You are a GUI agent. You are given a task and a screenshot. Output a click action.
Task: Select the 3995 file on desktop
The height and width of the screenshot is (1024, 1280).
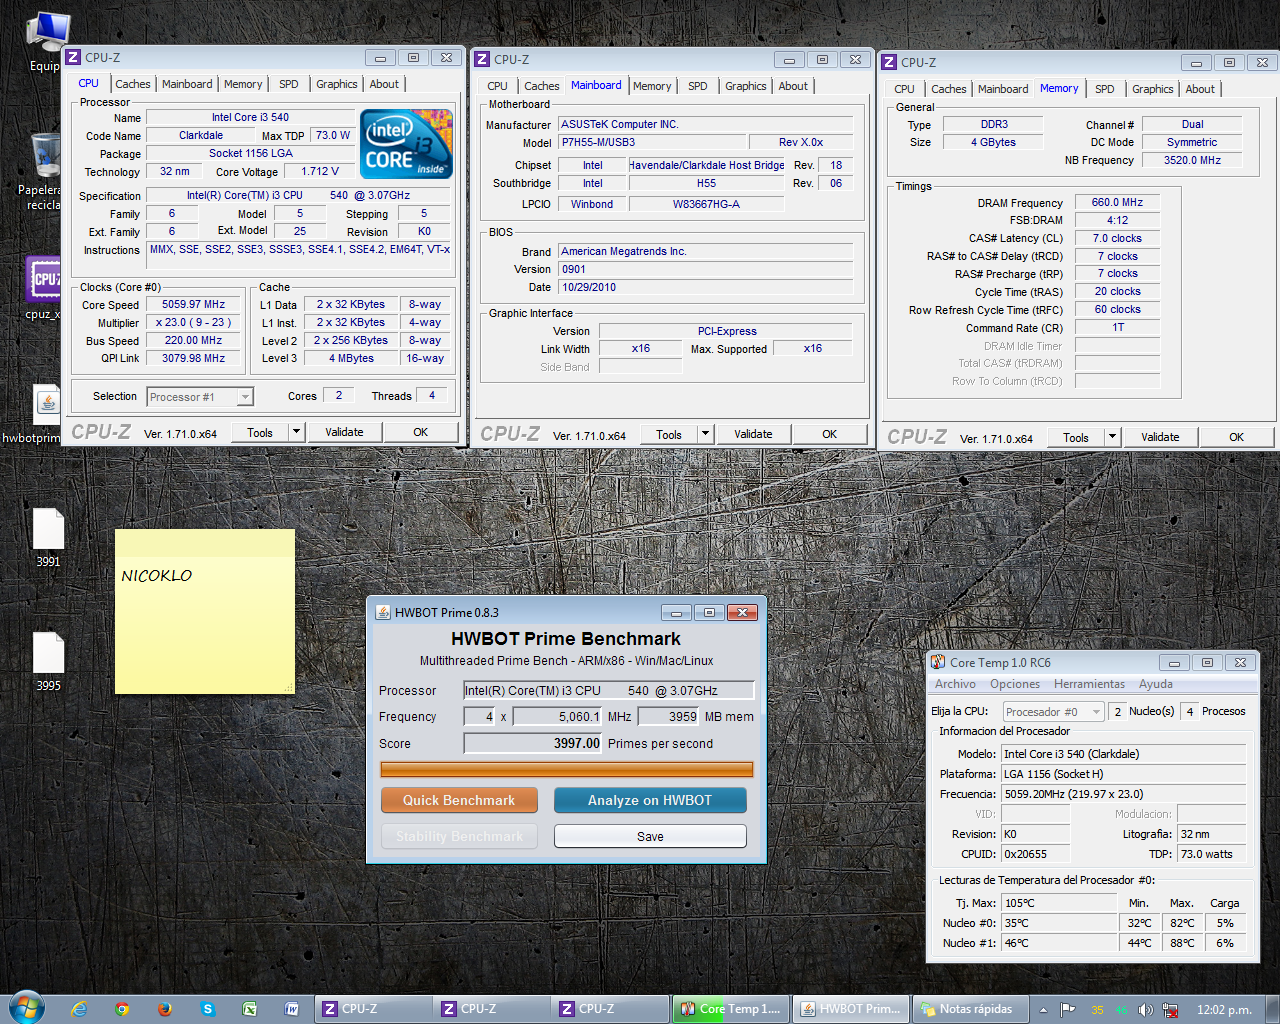pos(48,661)
